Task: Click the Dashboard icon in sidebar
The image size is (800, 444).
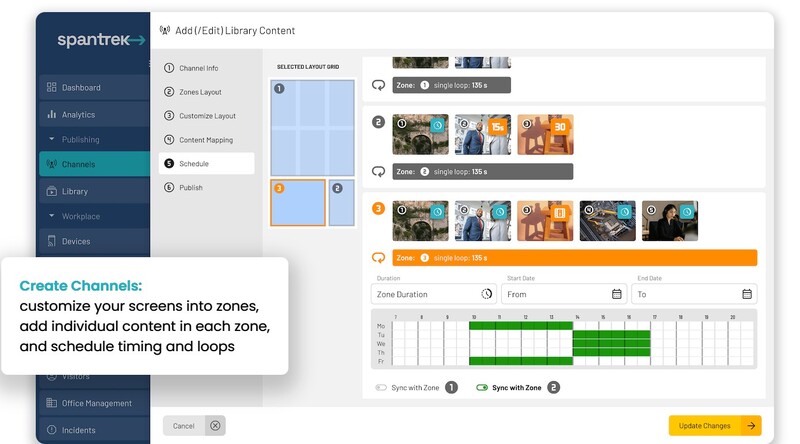Action: [x=51, y=88]
